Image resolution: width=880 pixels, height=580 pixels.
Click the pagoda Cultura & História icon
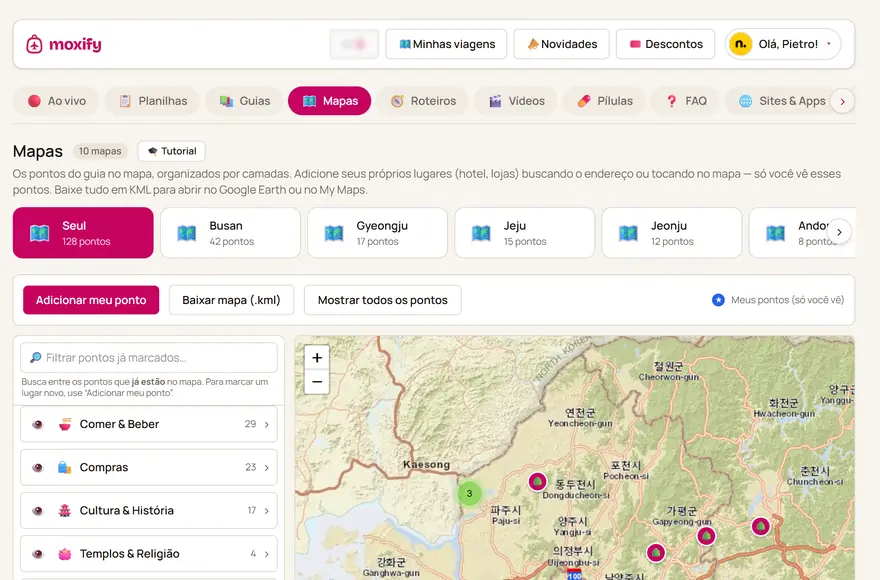(x=65, y=511)
